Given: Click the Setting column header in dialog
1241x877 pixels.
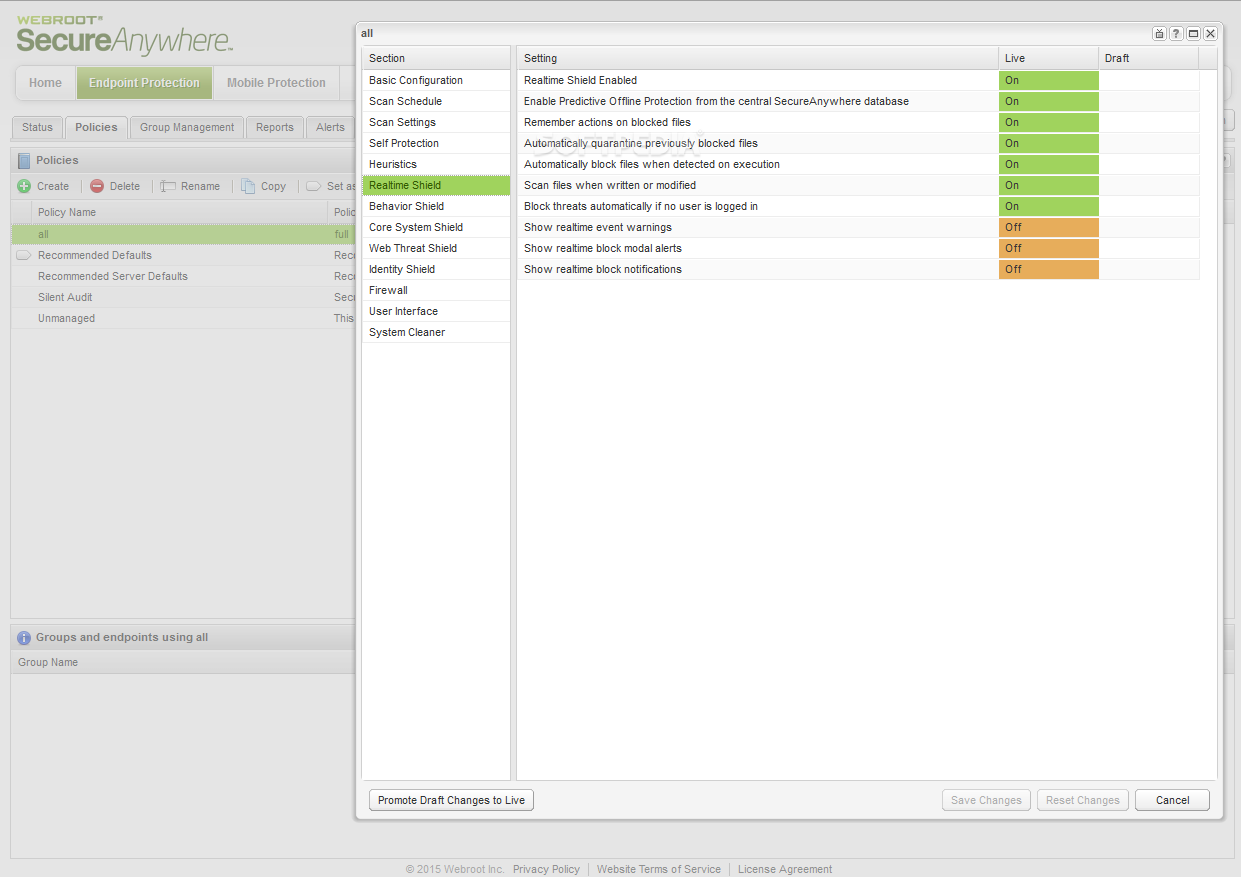Looking at the screenshot, I should tap(757, 58).
